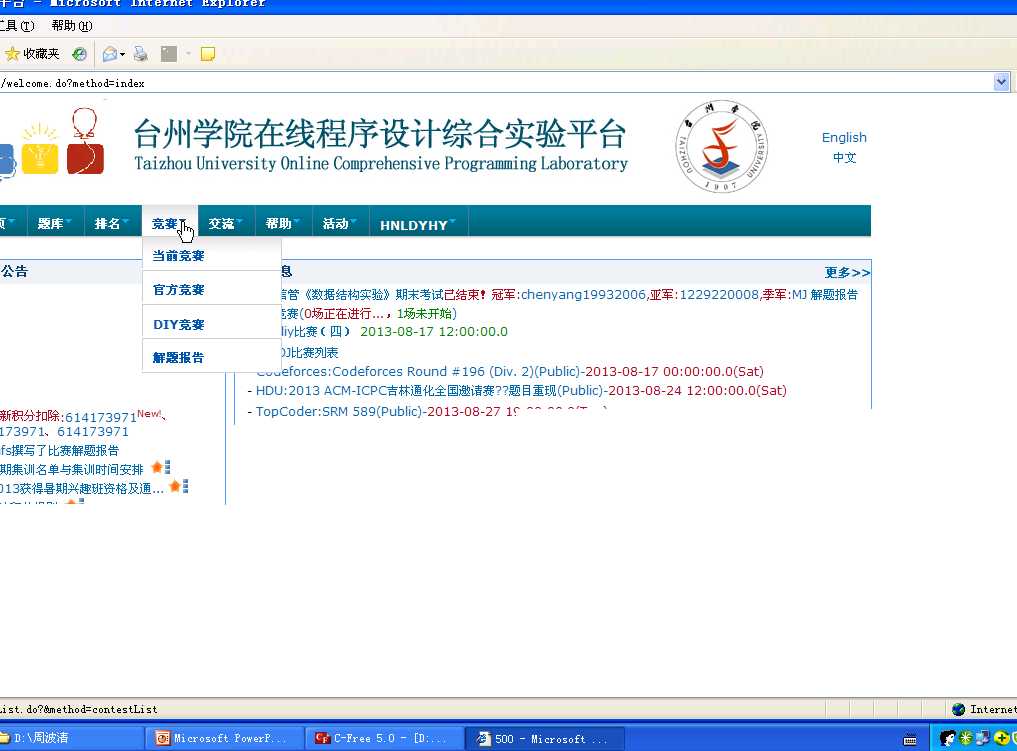Click the green flower tray icon
Viewport: 1017px width, 751px height.
point(966,738)
